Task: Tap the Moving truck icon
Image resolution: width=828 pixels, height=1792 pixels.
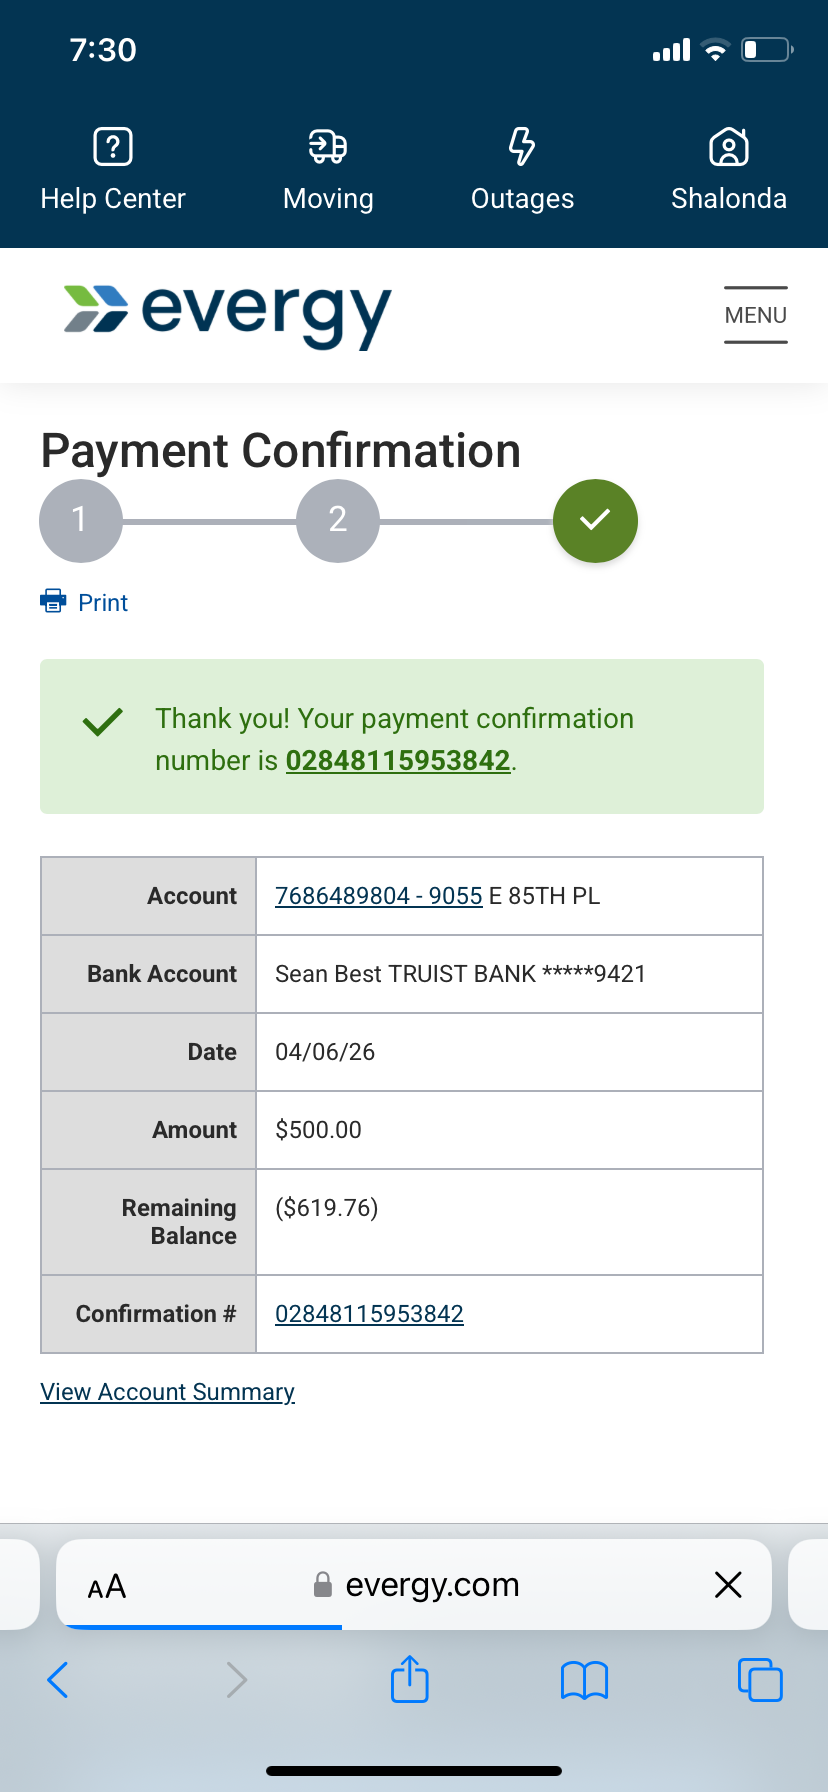Action: click(328, 147)
